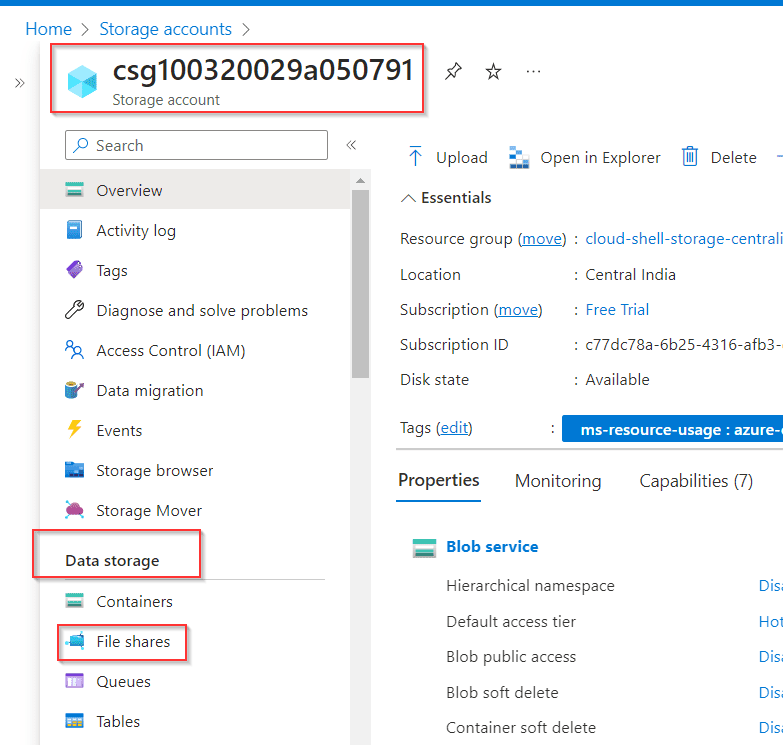Viewport: 783px width, 745px height.
Task: Click the Storage browser icon
Action: pos(74,470)
